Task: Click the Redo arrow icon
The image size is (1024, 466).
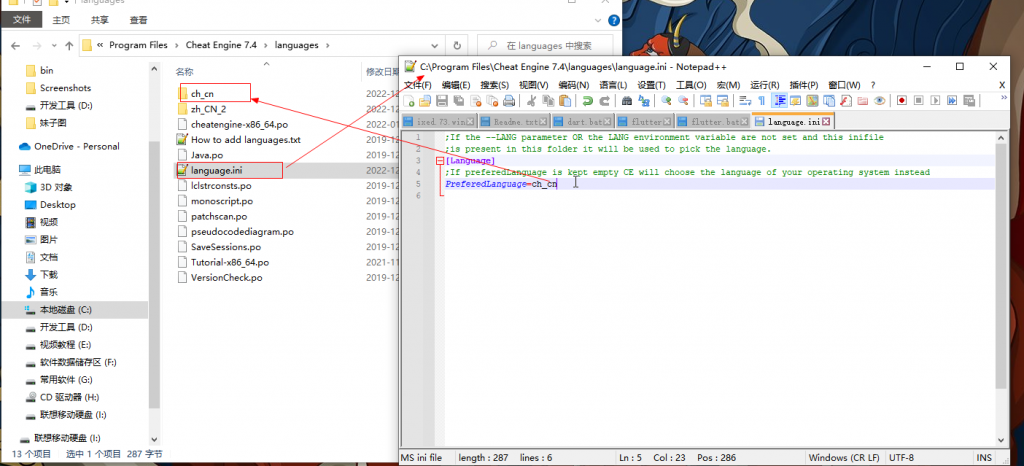Action: [x=604, y=101]
